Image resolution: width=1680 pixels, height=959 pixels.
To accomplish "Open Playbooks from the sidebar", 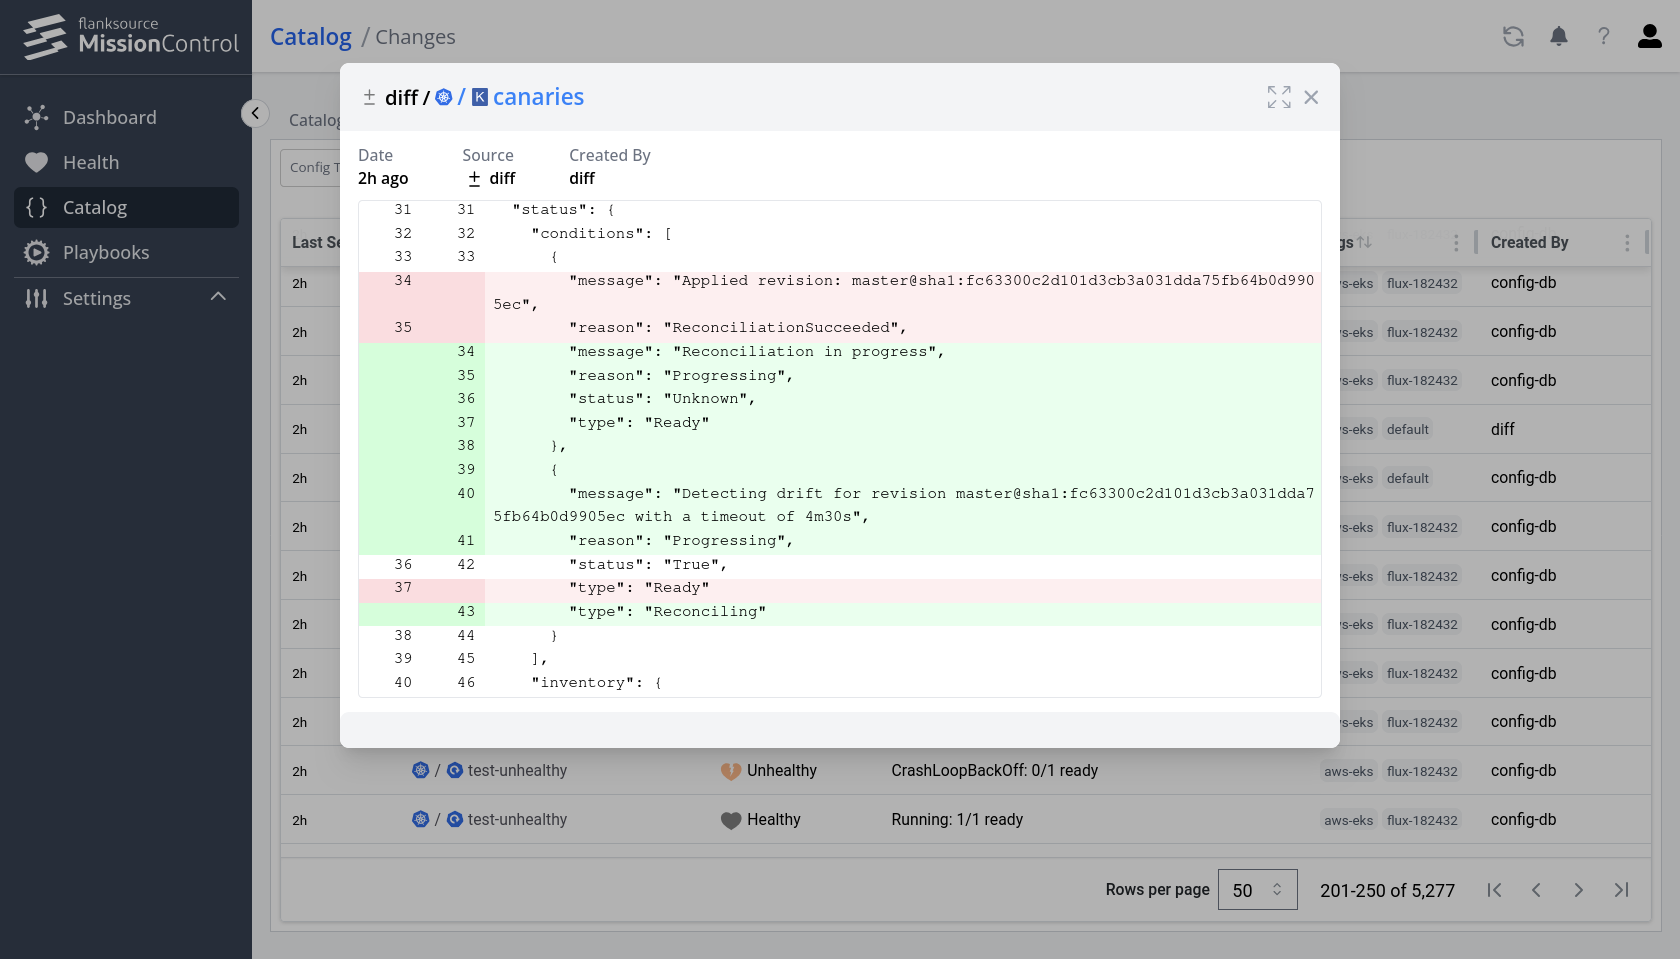I will click(105, 252).
